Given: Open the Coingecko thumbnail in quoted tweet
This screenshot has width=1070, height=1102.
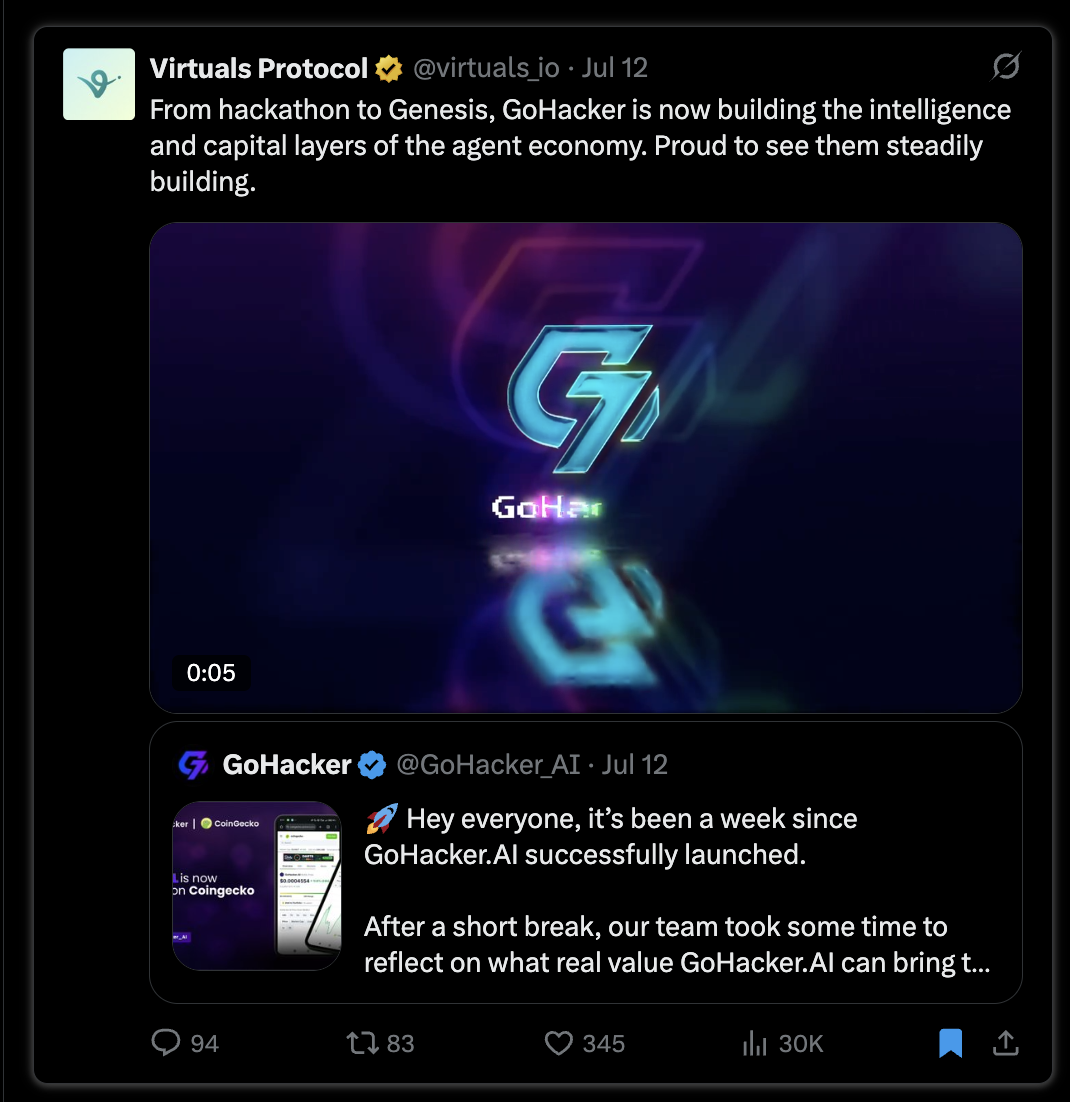Looking at the screenshot, I should click(257, 886).
